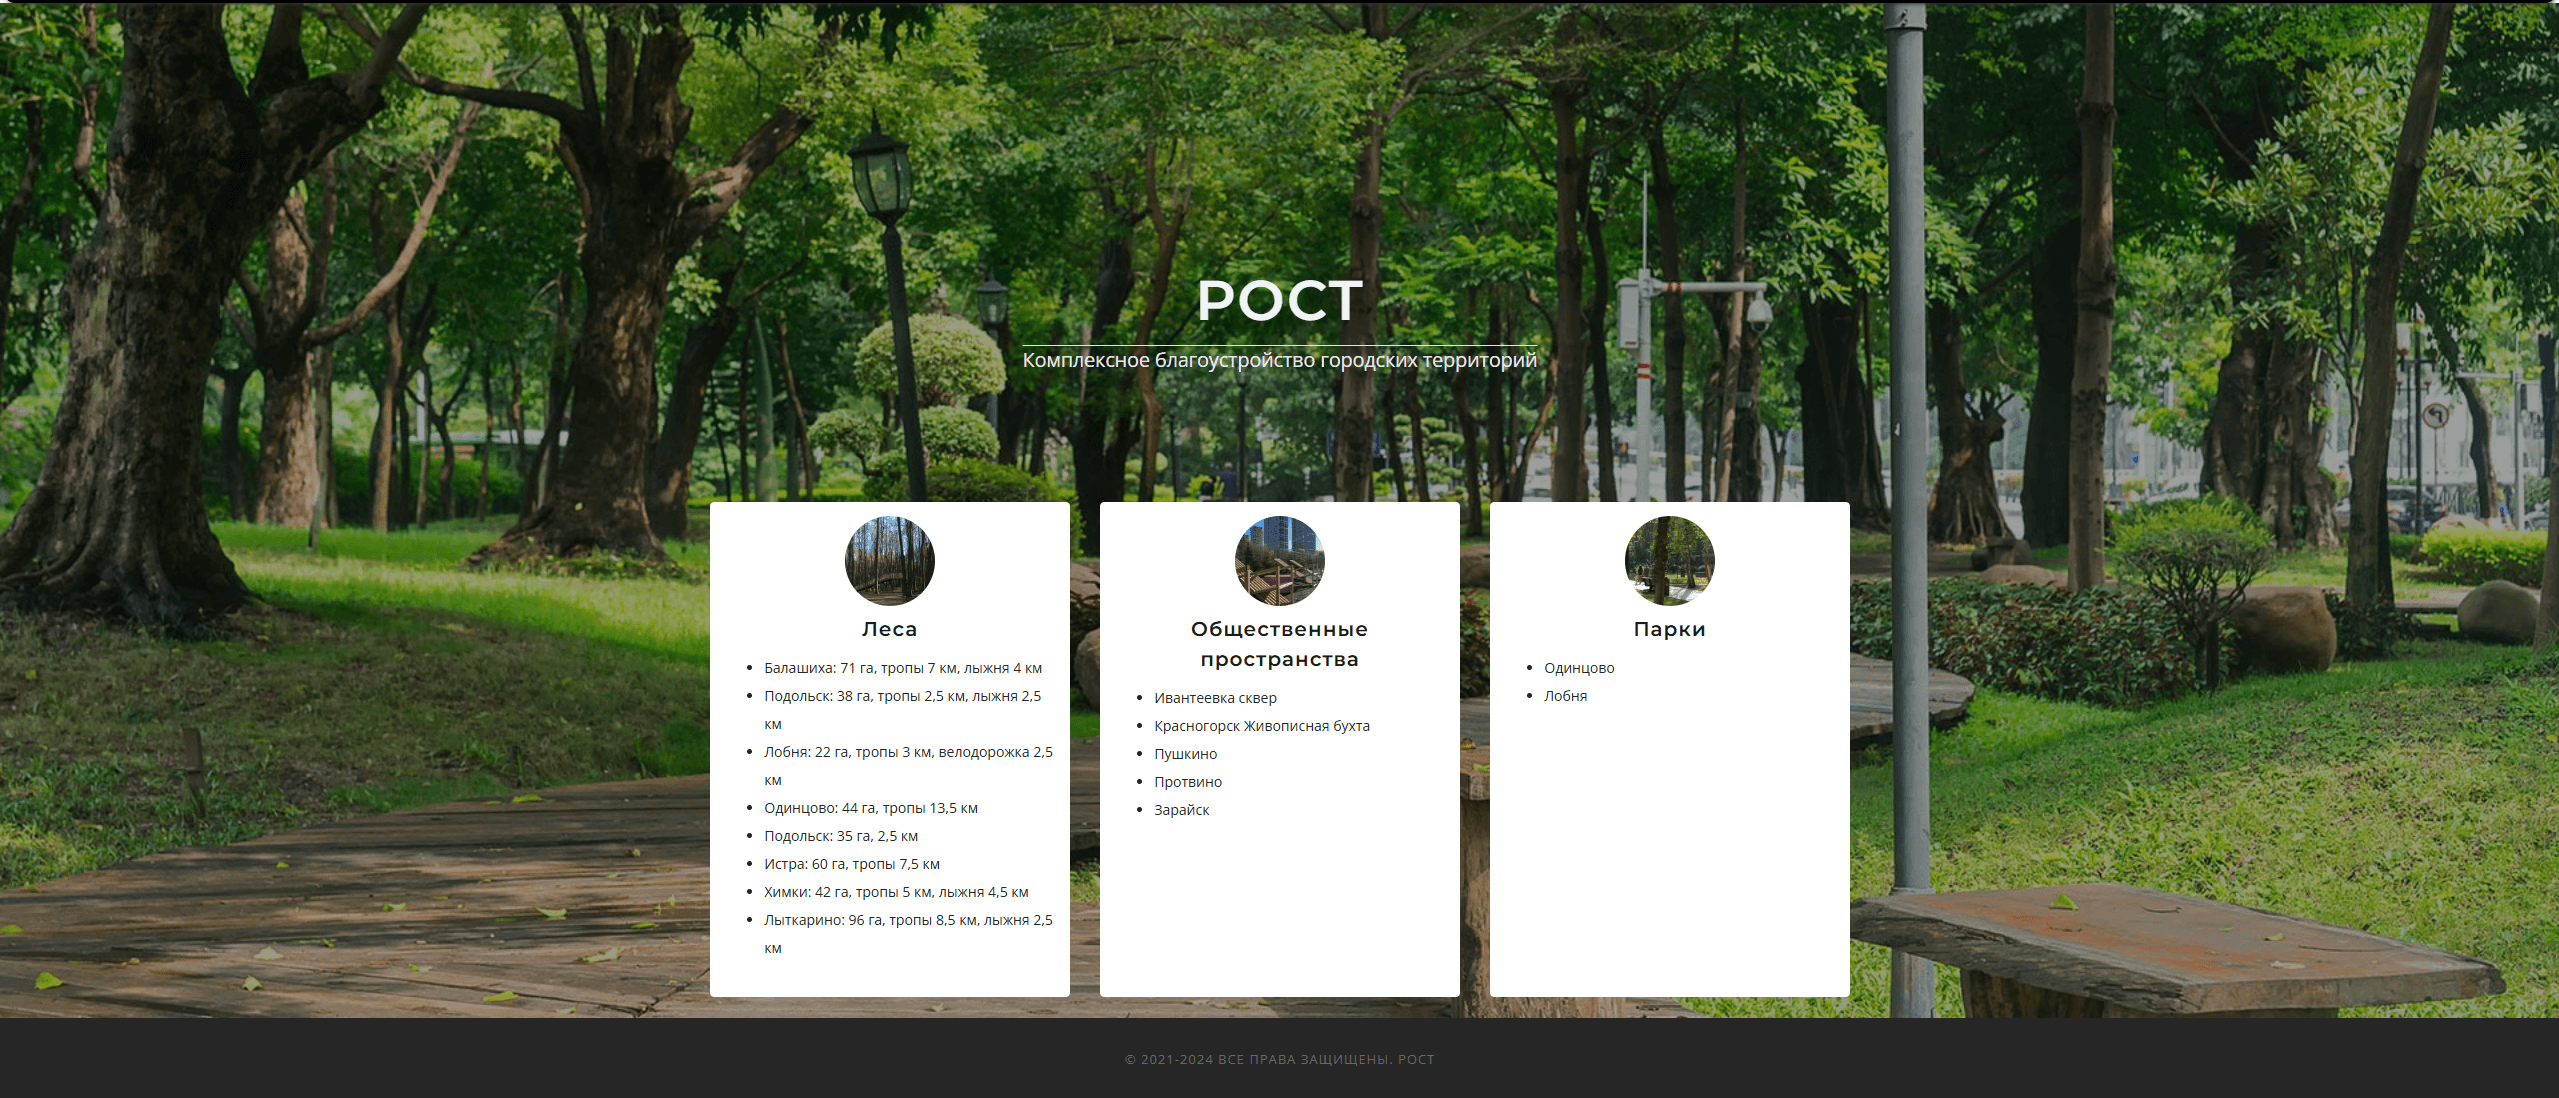The height and width of the screenshot is (1098, 2559).
Task: Open Одинцово item in Парки card
Action: coord(1578,668)
